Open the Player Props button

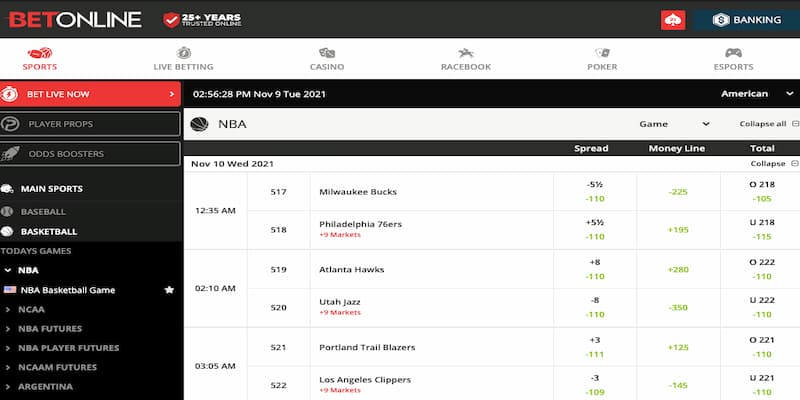pyautogui.click(x=90, y=124)
